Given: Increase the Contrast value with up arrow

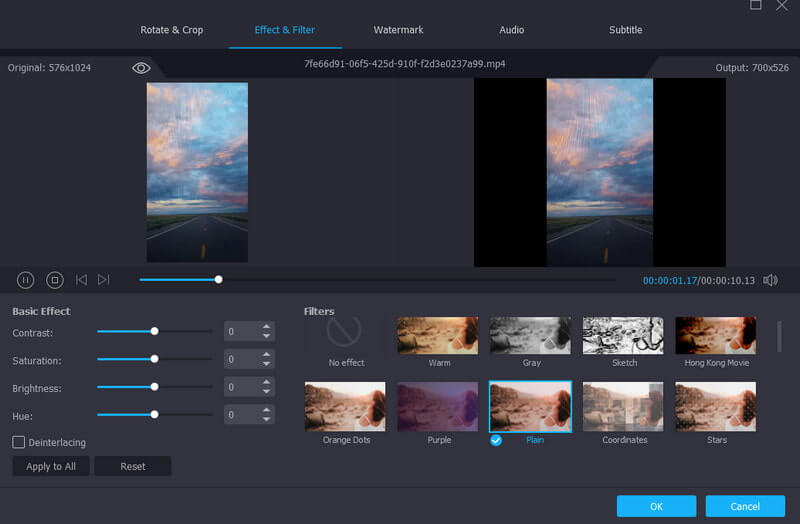Looking at the screenshot, I should tap(266, 326).
